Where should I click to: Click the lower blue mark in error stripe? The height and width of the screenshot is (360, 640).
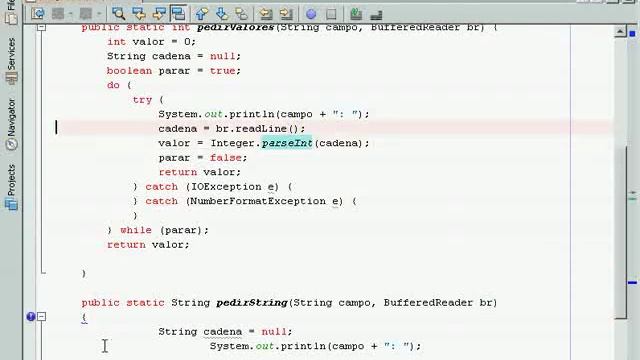coord(633,282)
